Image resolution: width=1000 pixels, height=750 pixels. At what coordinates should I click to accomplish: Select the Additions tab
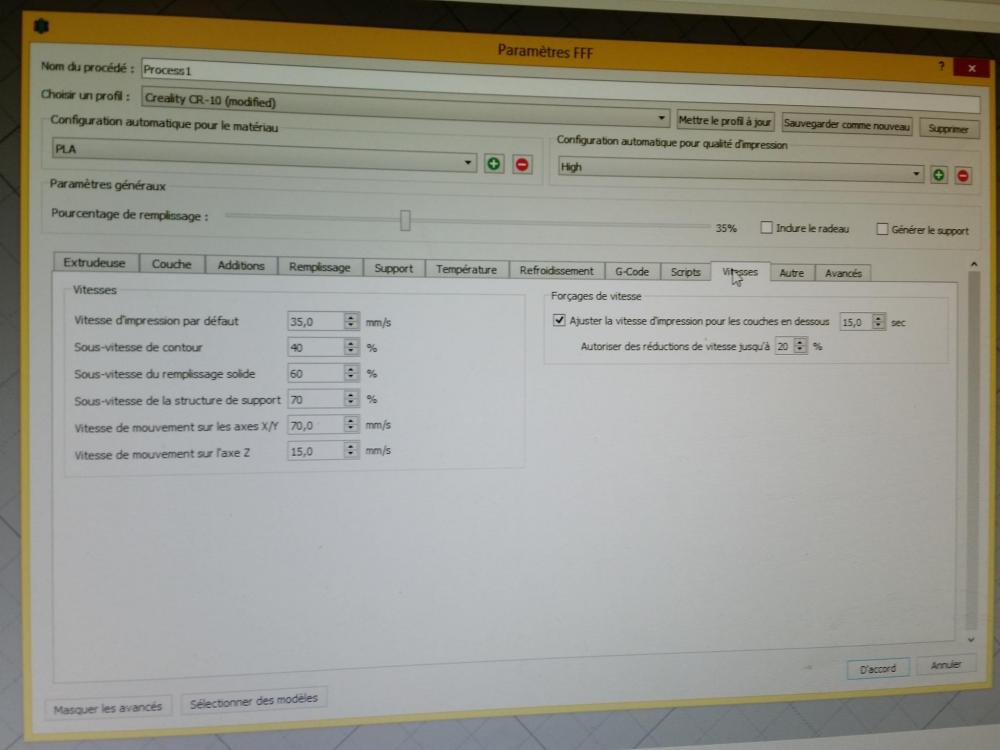pos(241,265)
